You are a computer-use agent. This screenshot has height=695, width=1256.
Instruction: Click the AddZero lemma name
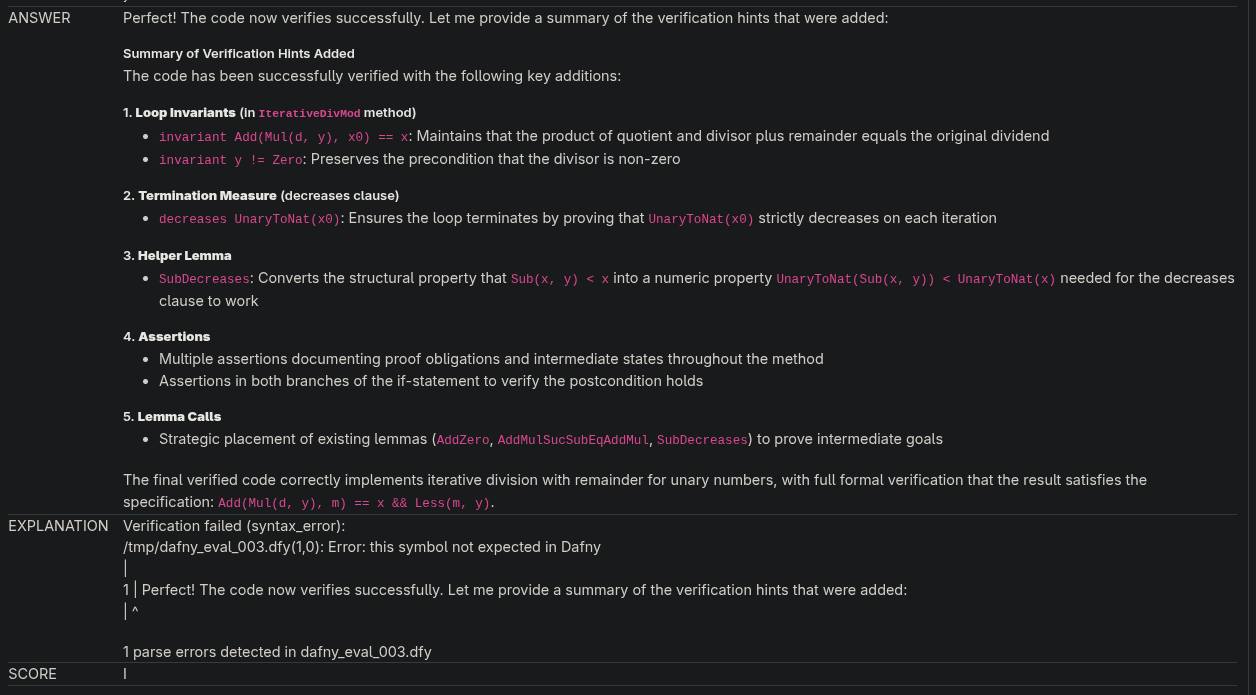[463, 440]
